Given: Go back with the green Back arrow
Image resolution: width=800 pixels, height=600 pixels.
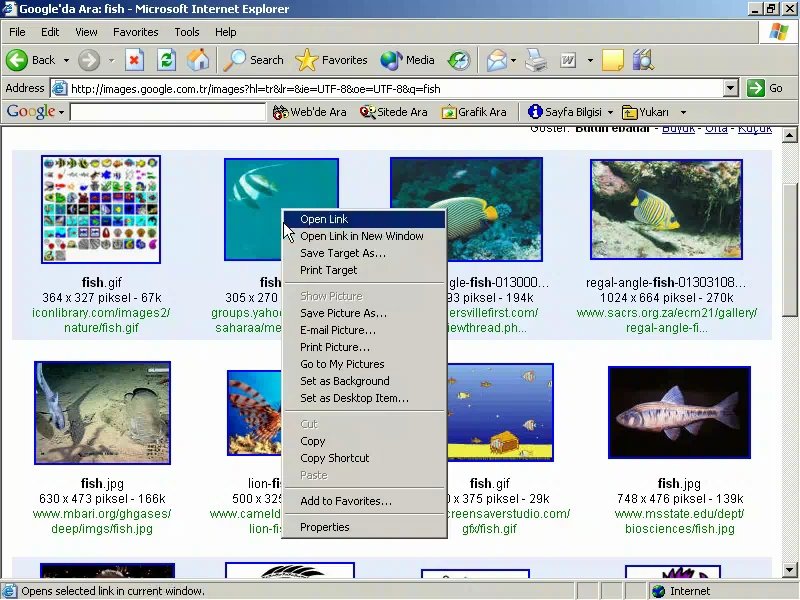Looking at the screenshot, I should [30, 60].
